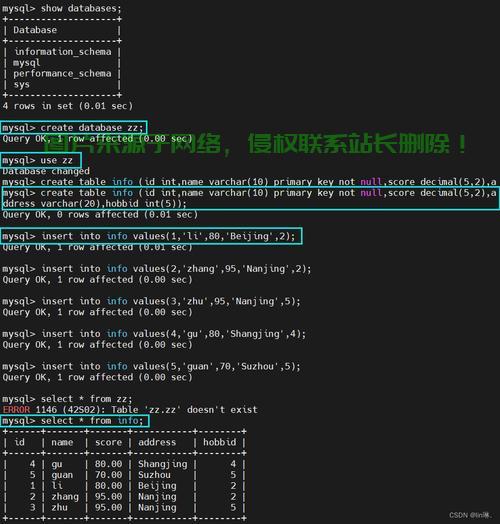Click the "hobbid" column header
Viewport: 500px width, 524px height.
220,442
